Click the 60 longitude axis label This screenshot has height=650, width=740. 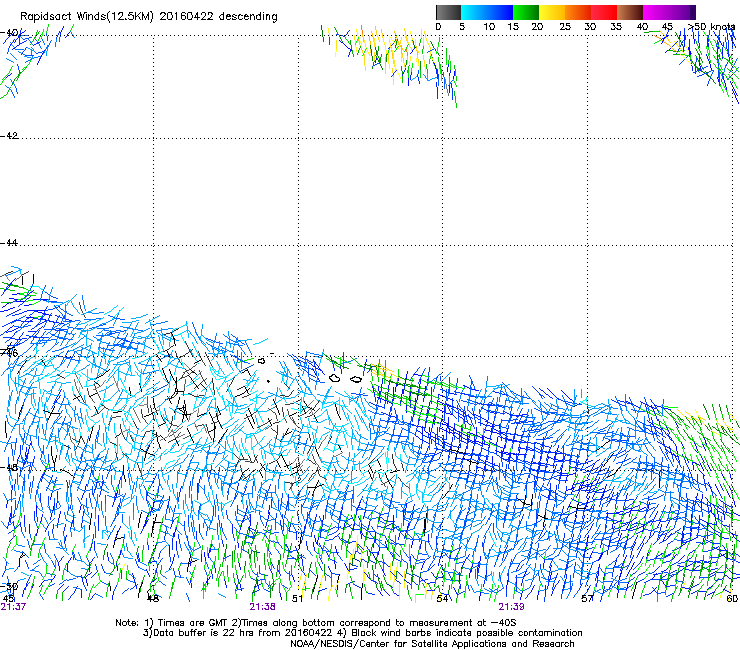pos(732,599)
